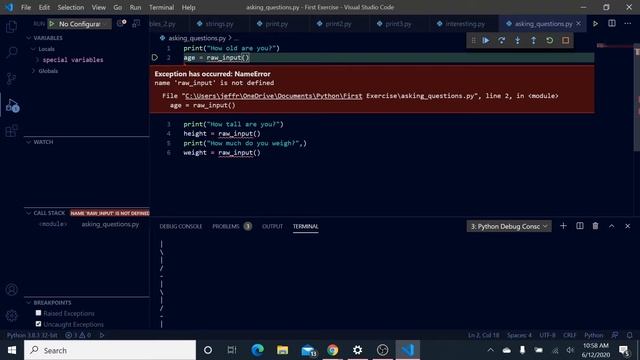Viewport: 640px width, 360px height.
Task: Open Source Control view in activity bar
Action: pos(11,78)
